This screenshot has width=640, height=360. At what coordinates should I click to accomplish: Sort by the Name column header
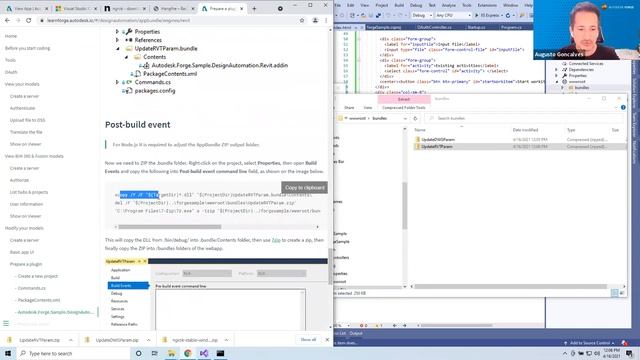(420, 130)
